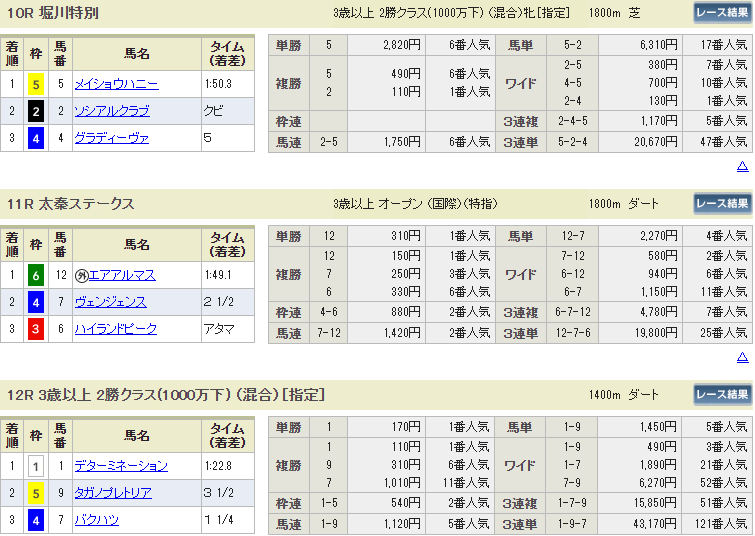The height and width of the screenshot is (536, 755).
Task: Click yellow frame 5 badge of メイショウハニー
Action: 36,85
